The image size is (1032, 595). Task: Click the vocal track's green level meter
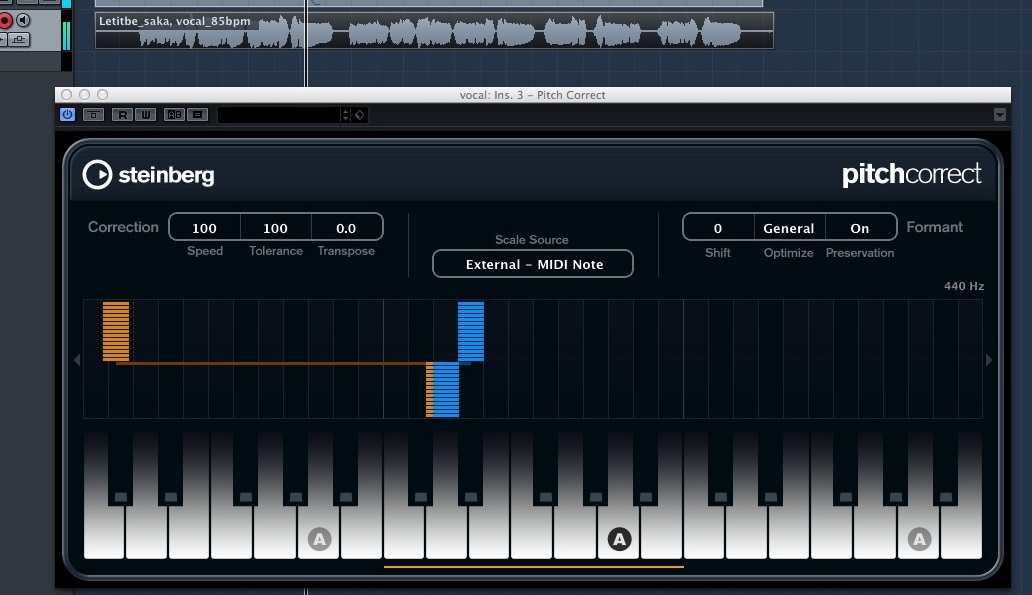coord(66,36)
